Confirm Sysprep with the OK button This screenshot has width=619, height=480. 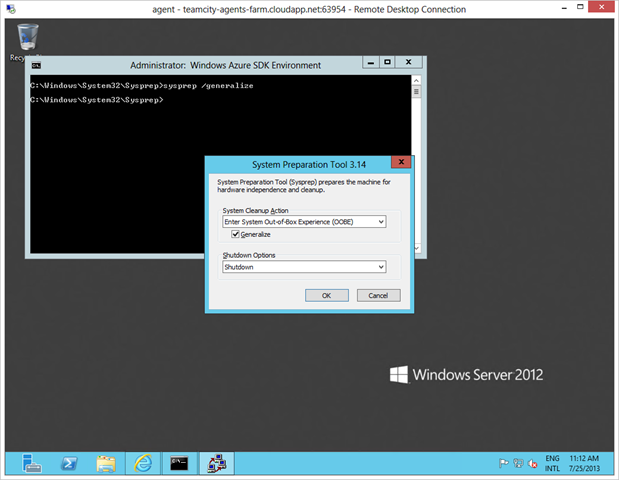326,295
